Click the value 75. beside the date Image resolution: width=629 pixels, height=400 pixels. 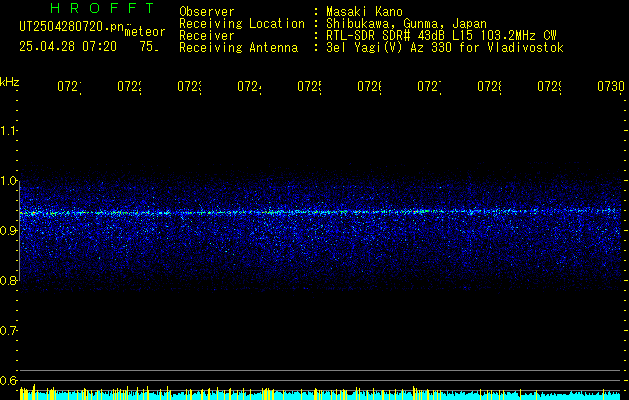149,47
